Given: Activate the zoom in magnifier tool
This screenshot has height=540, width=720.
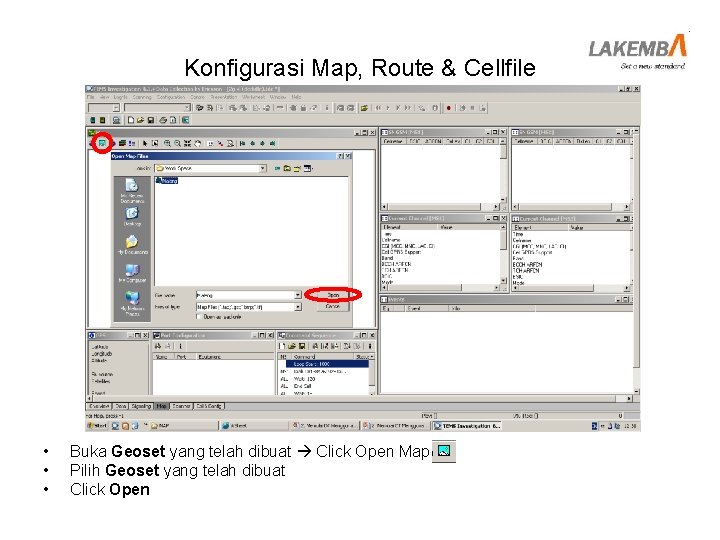Looking at the screenshot, I should 168,143.
